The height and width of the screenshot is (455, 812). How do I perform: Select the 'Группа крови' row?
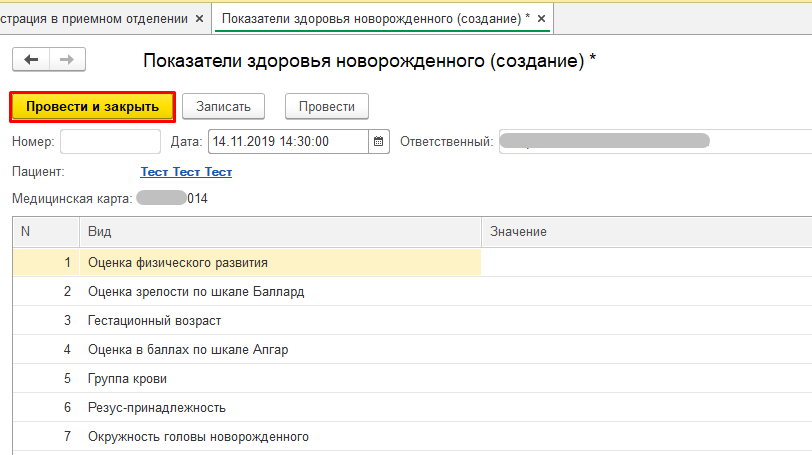pyautogui.click(x=127, y=379)
